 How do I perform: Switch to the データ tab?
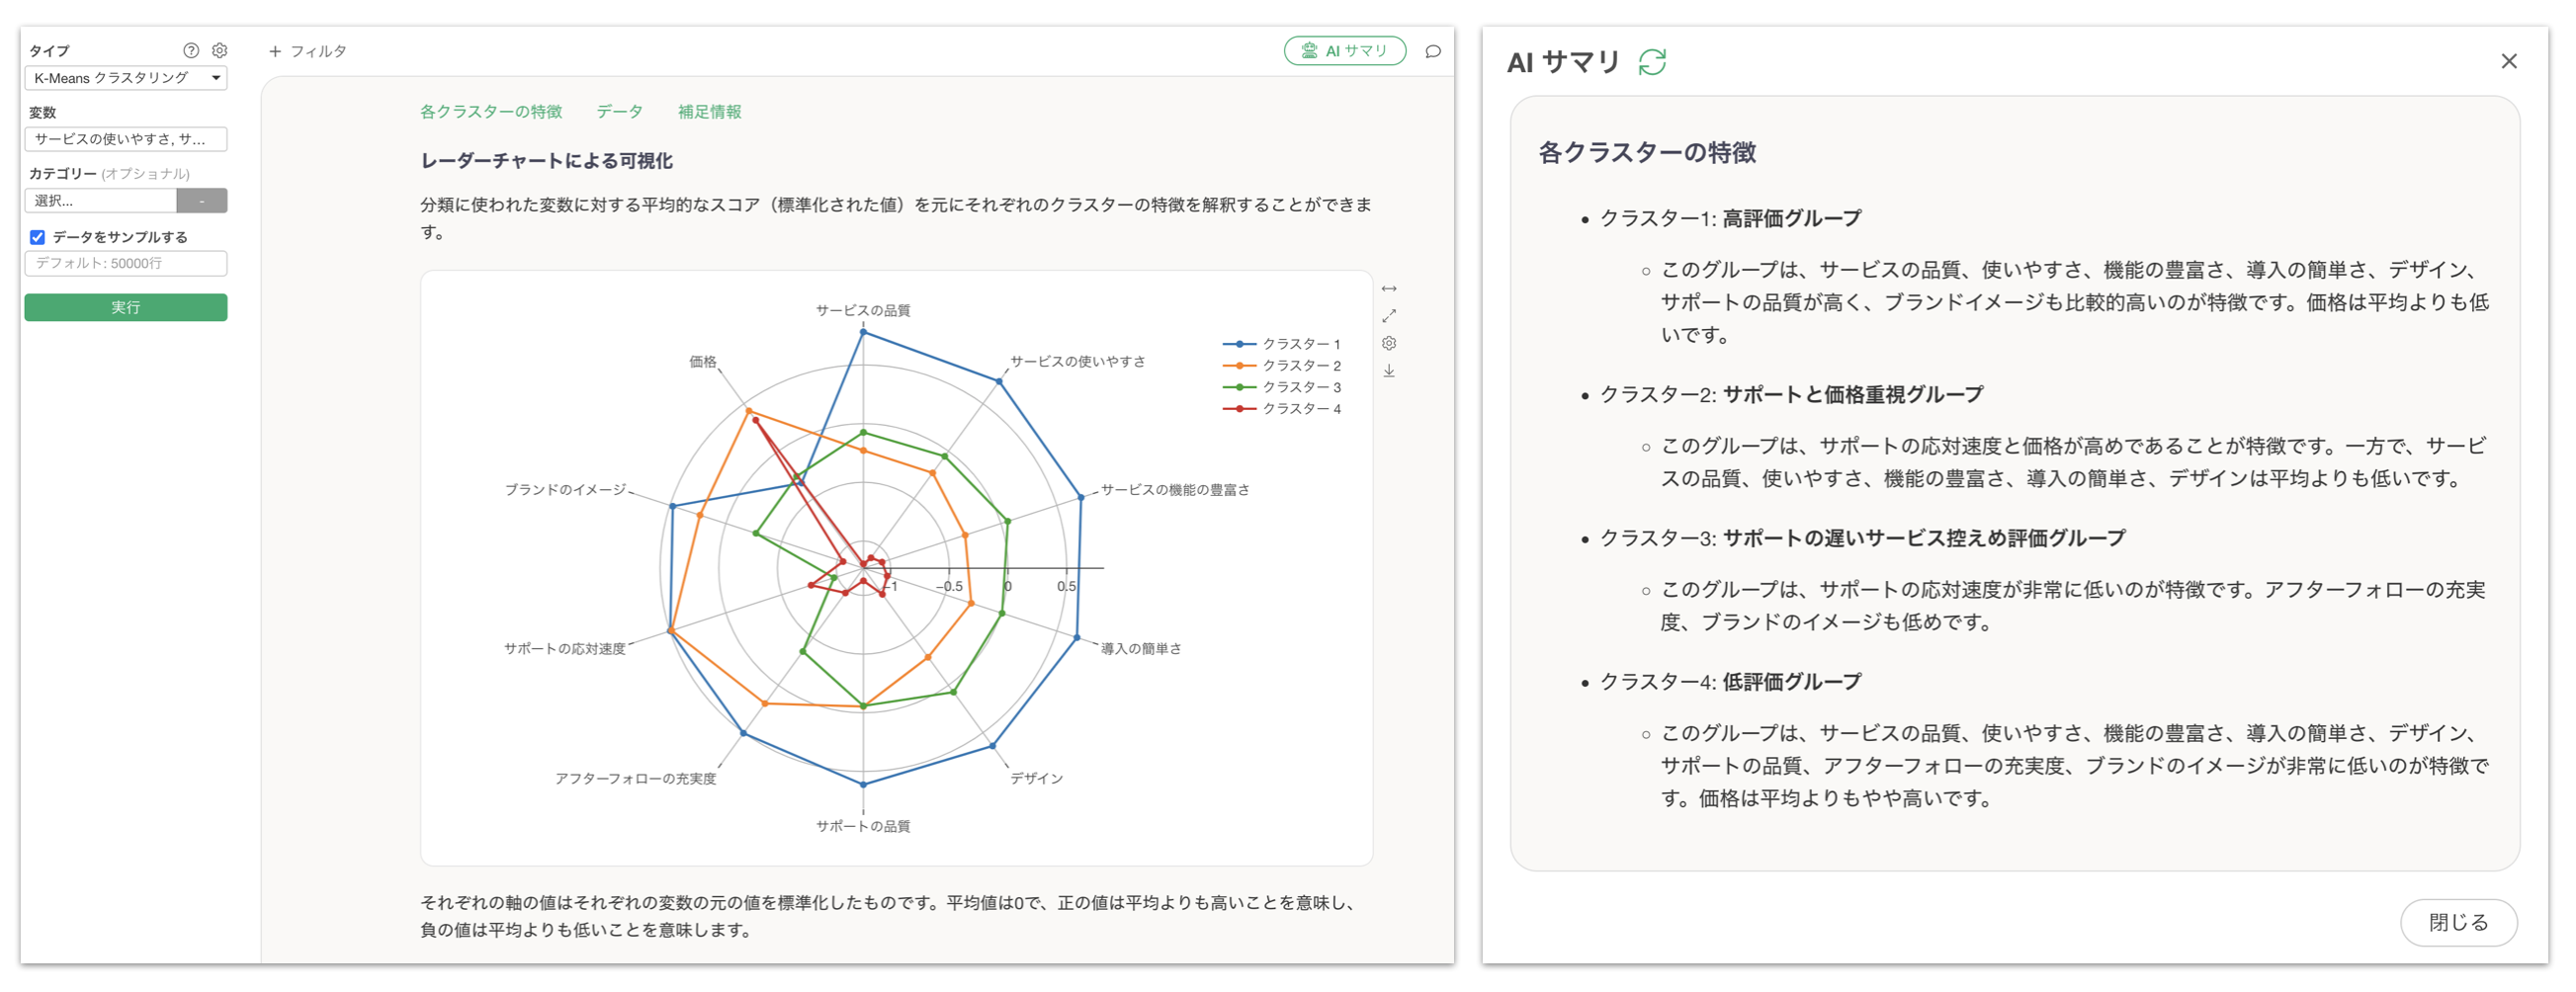(x=619, y=112)
